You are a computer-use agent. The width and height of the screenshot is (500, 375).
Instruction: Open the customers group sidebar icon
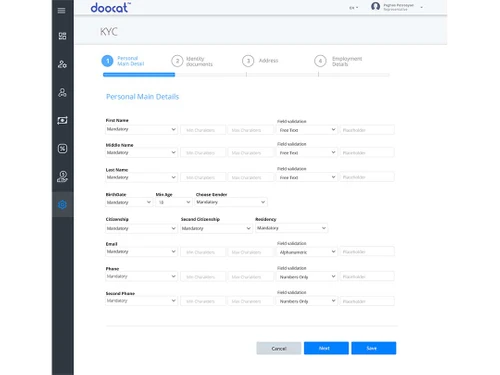(x=62, y=92)
